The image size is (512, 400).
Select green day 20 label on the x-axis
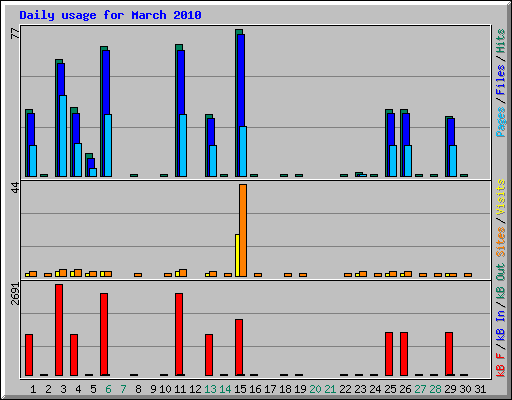coord(315,389)
